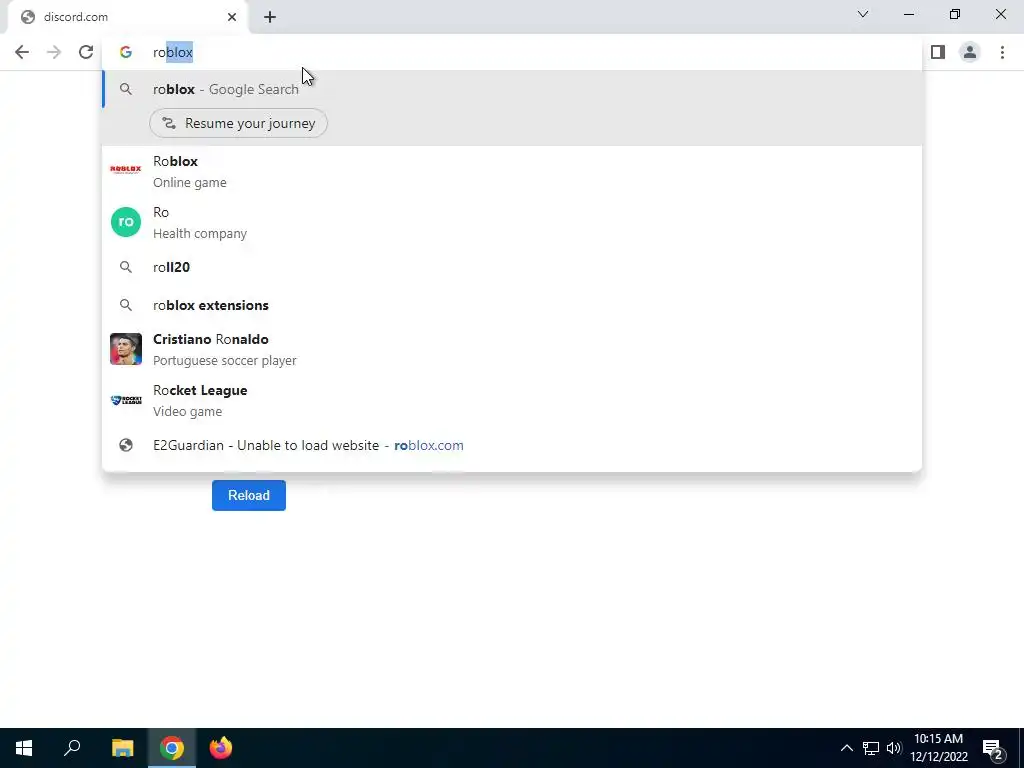Go back using the browser back arrow
Screen dimensions: 1024x768
tap(22, 52)
